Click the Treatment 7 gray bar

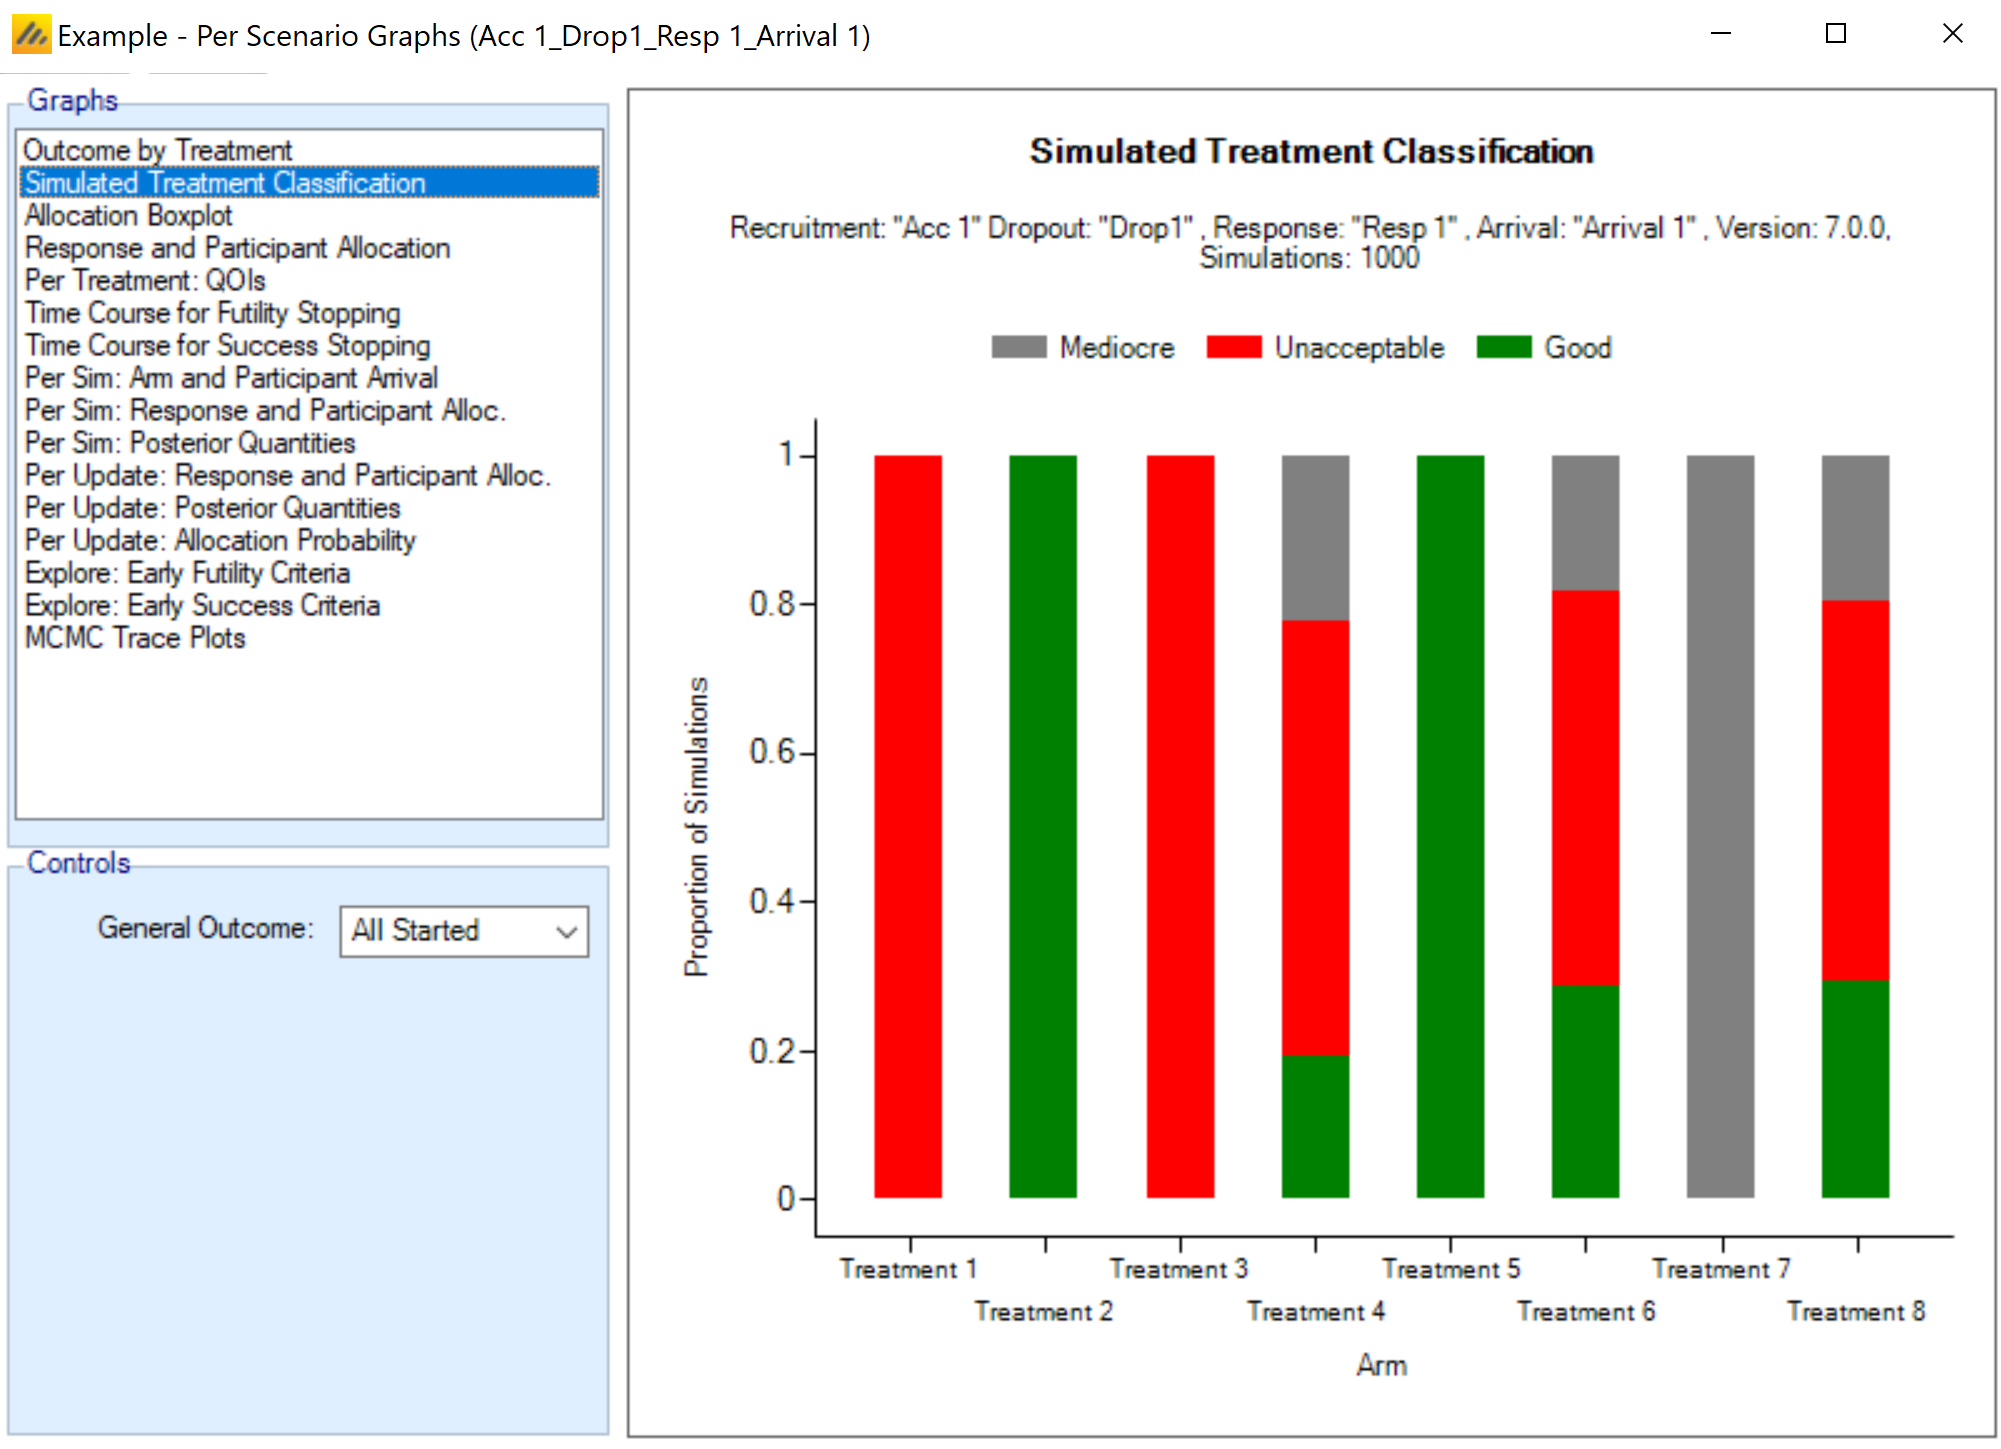coord(1720,826)
